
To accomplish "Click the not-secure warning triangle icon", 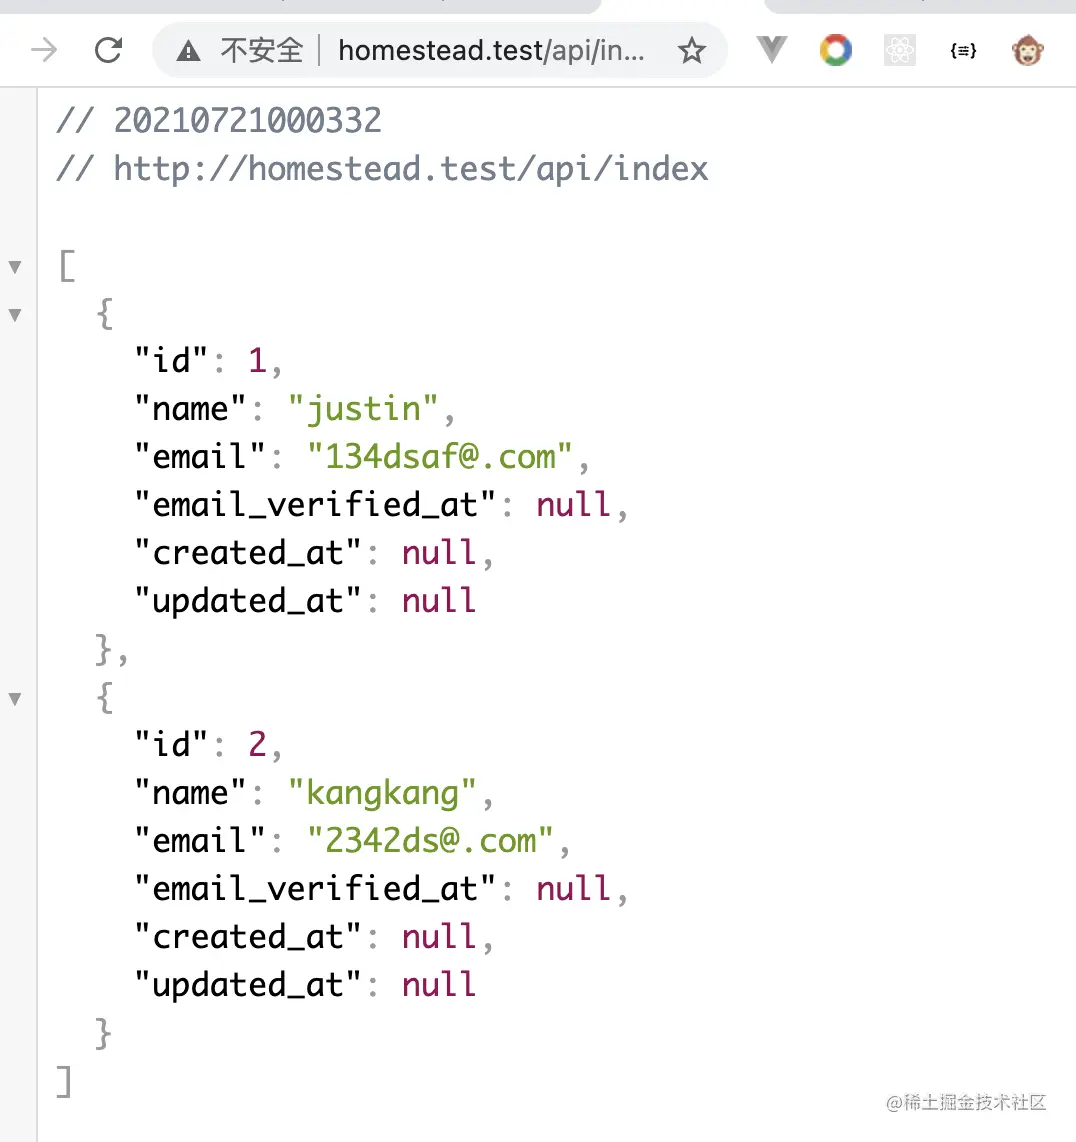I will [x=189, y=51].
